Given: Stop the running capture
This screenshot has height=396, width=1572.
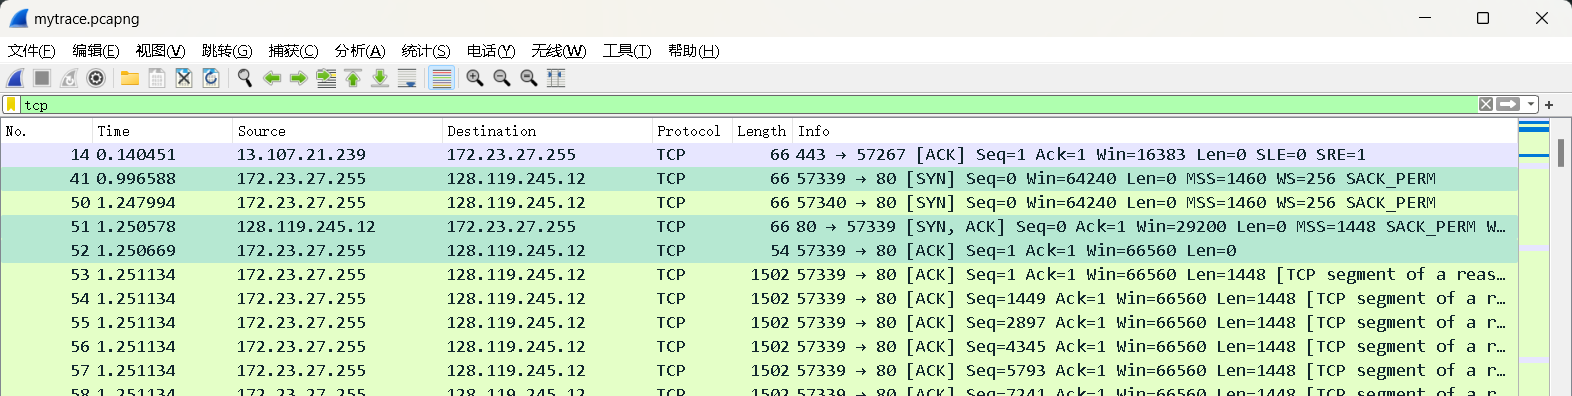Looking at the screenshot, I should tap(42, 78).
